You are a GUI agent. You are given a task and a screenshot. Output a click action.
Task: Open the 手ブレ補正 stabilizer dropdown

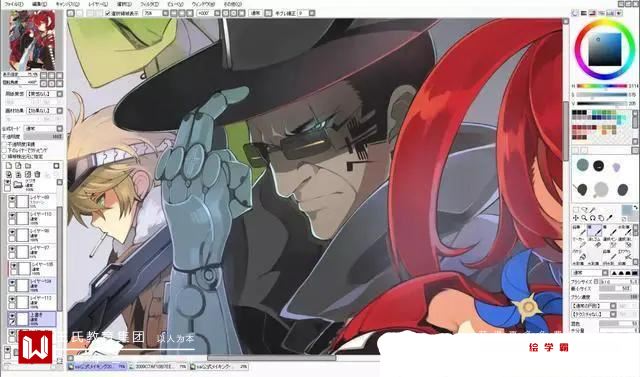pos(312,13)
